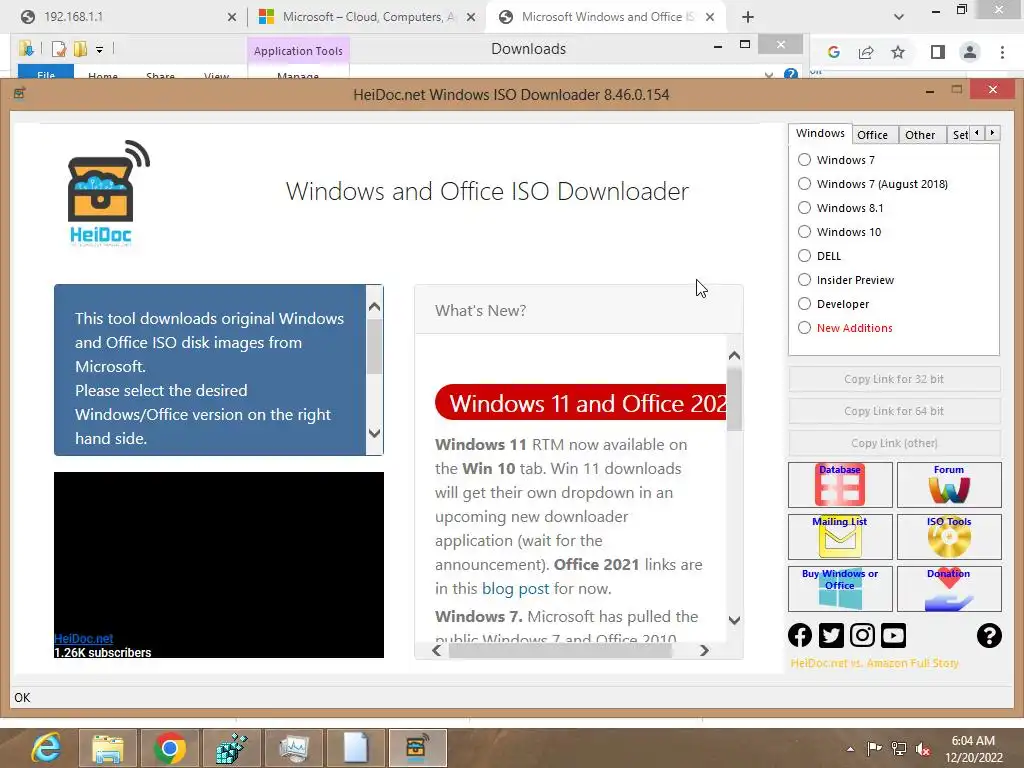Click What's New horizontal scrollbar thumb
This screenshot has width=1024, height=768.
click(x=560, y=650)
